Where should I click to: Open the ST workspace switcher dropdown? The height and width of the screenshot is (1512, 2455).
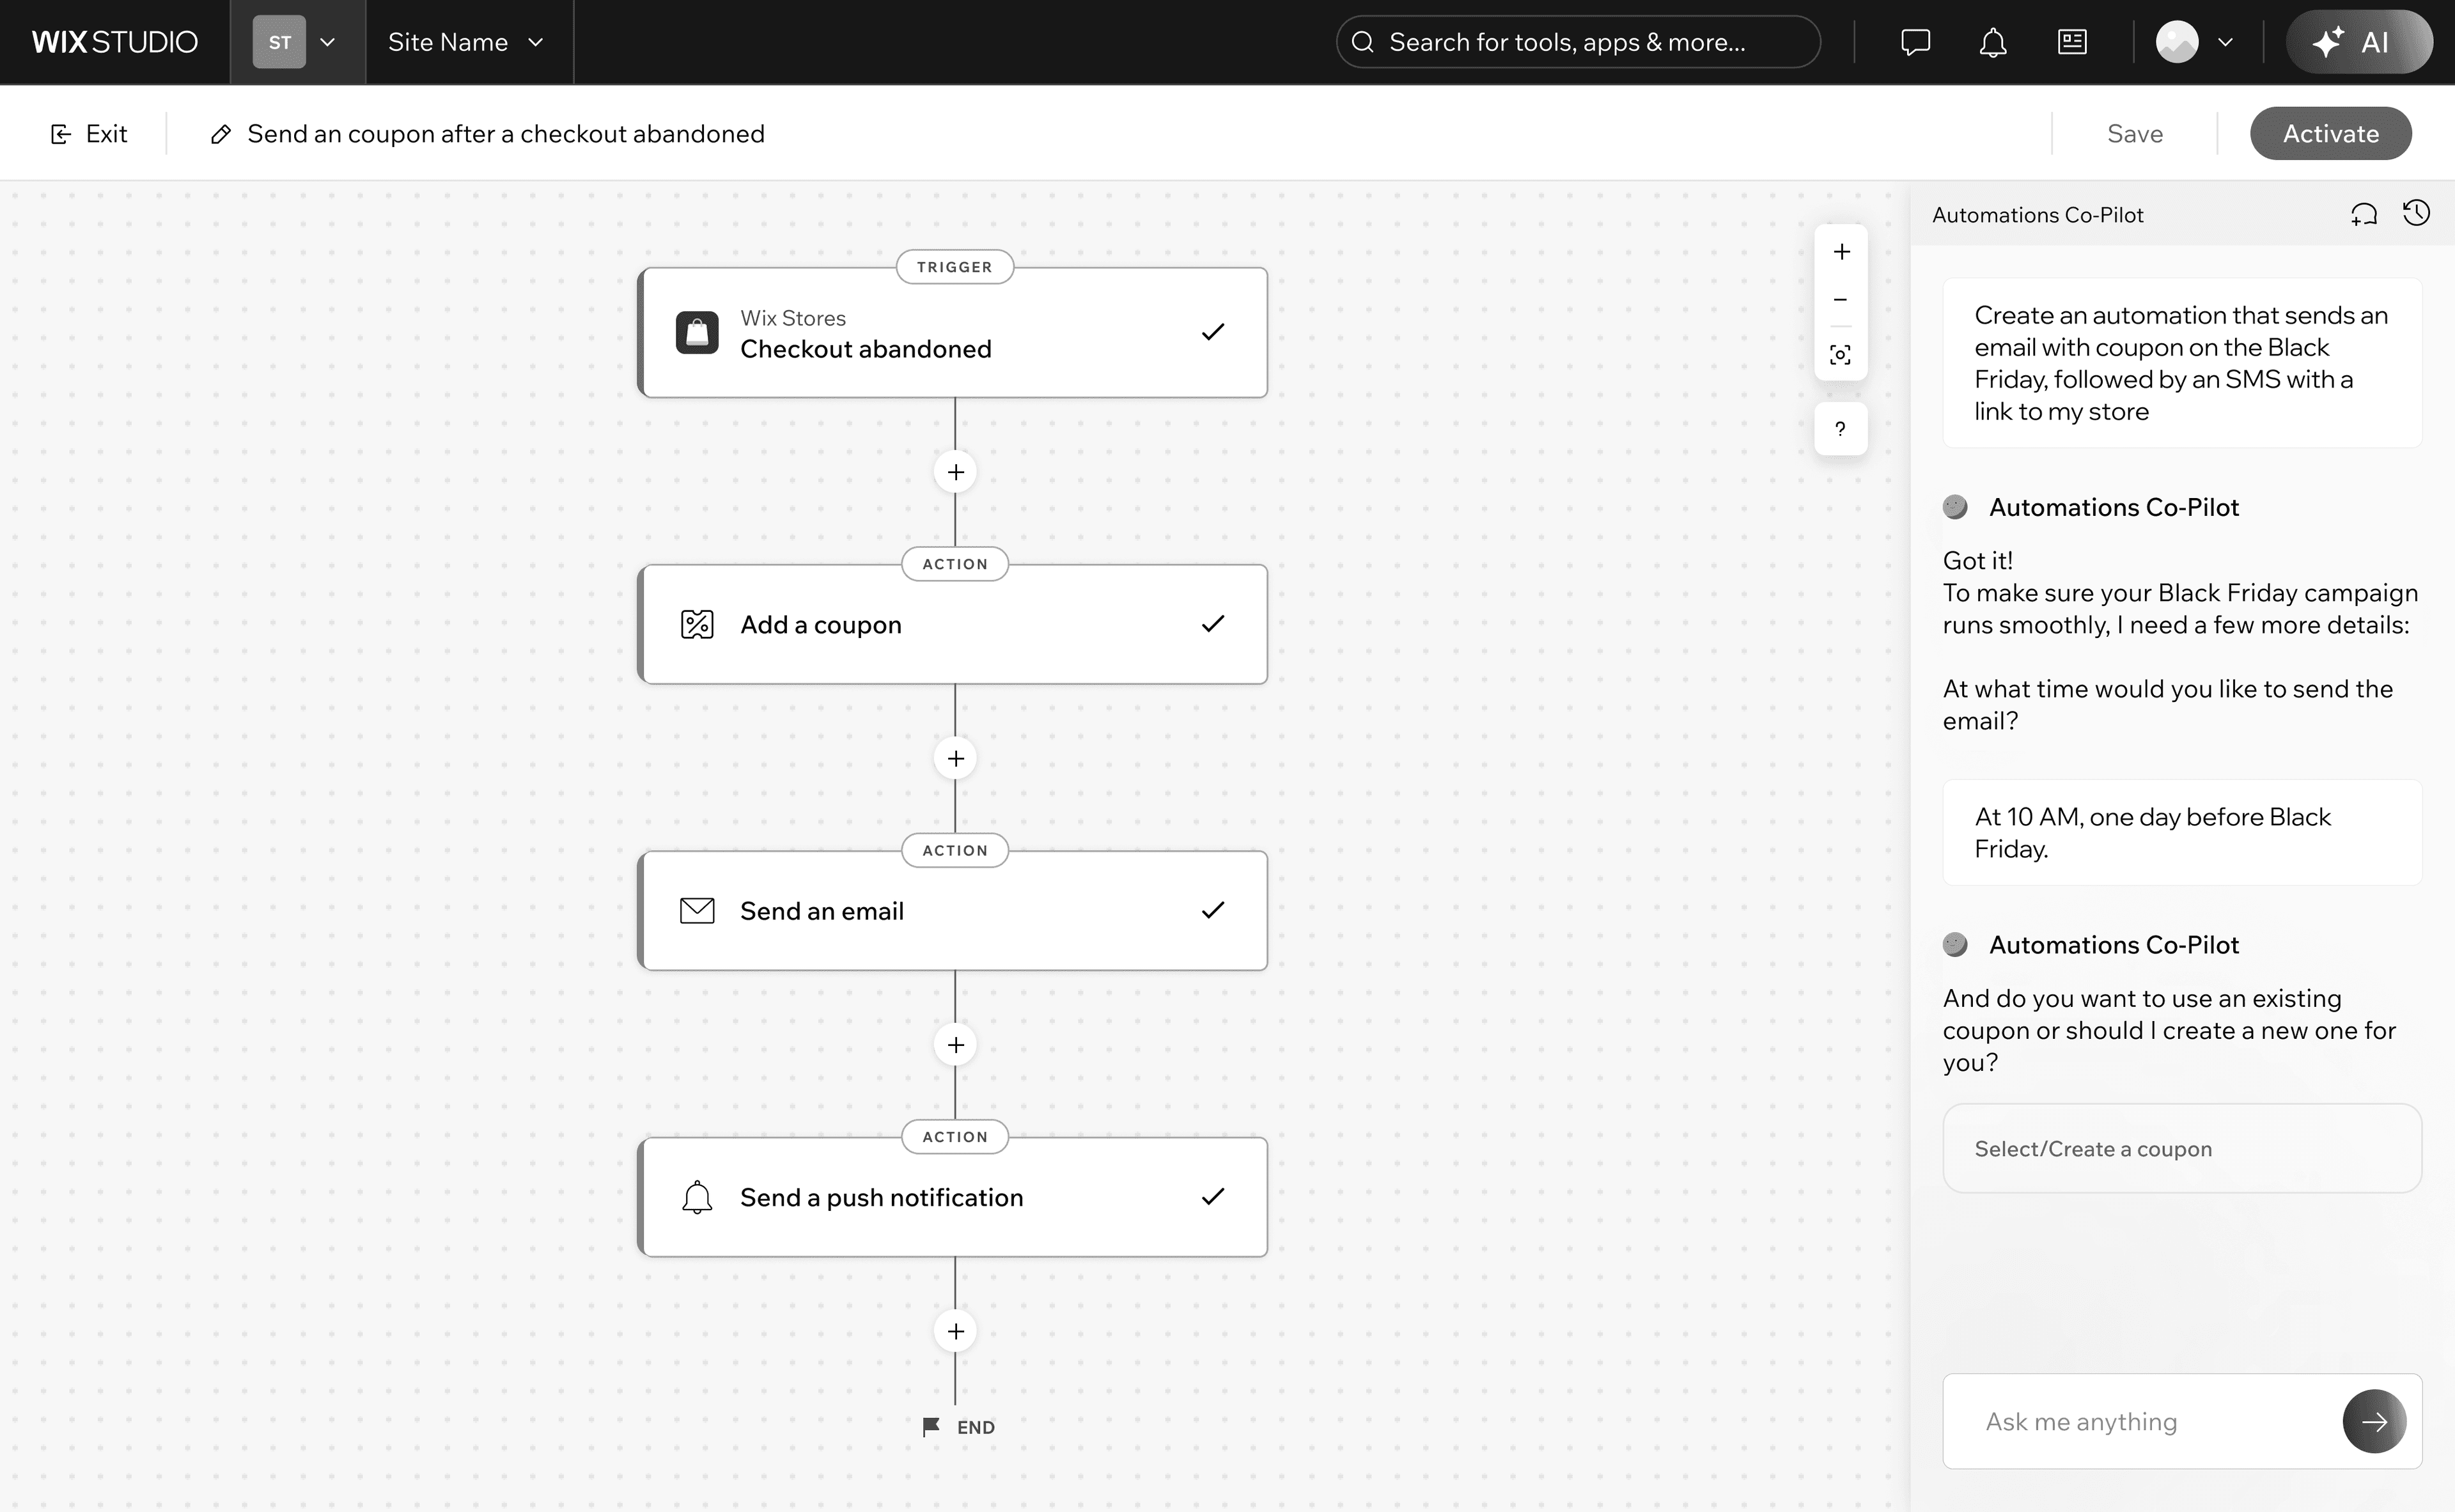[297, 42]
